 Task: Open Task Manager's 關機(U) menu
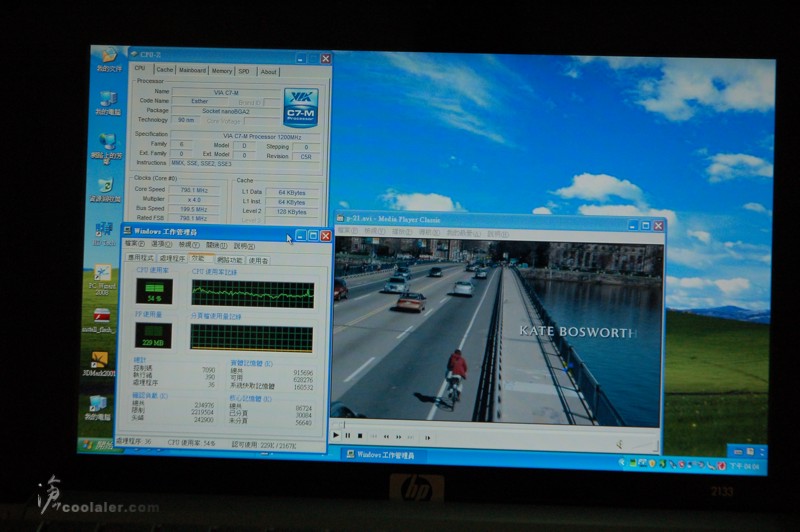[217, 245]
